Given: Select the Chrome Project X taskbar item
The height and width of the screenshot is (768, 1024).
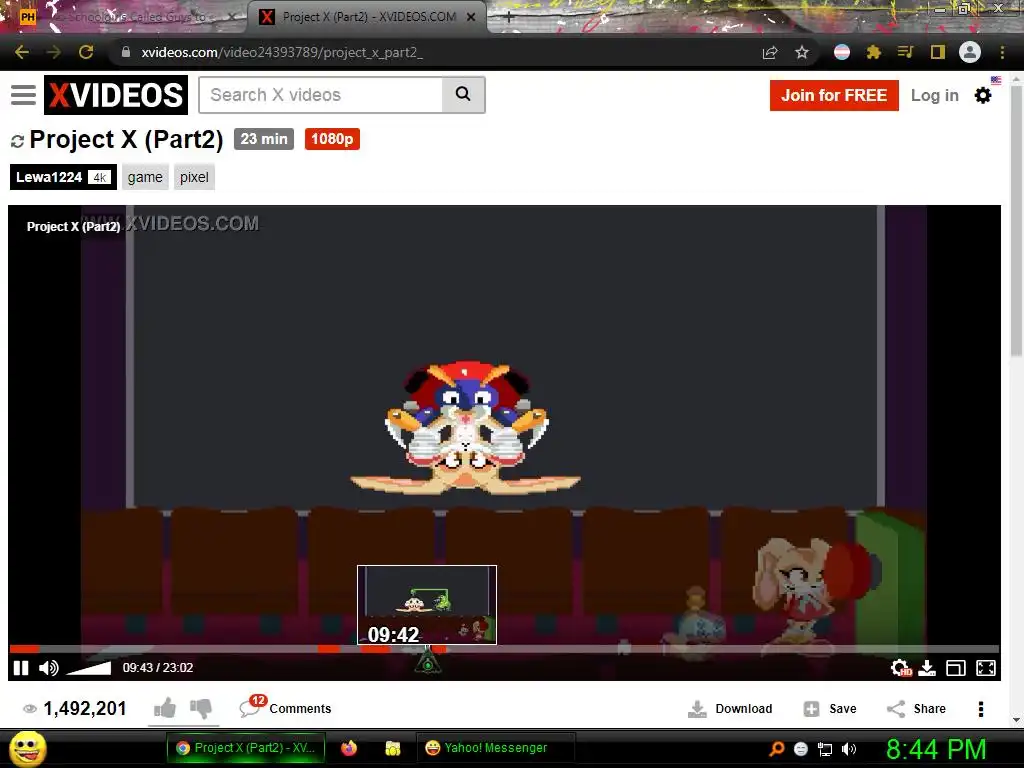Looking at the screenshot, I should point(246,748).
